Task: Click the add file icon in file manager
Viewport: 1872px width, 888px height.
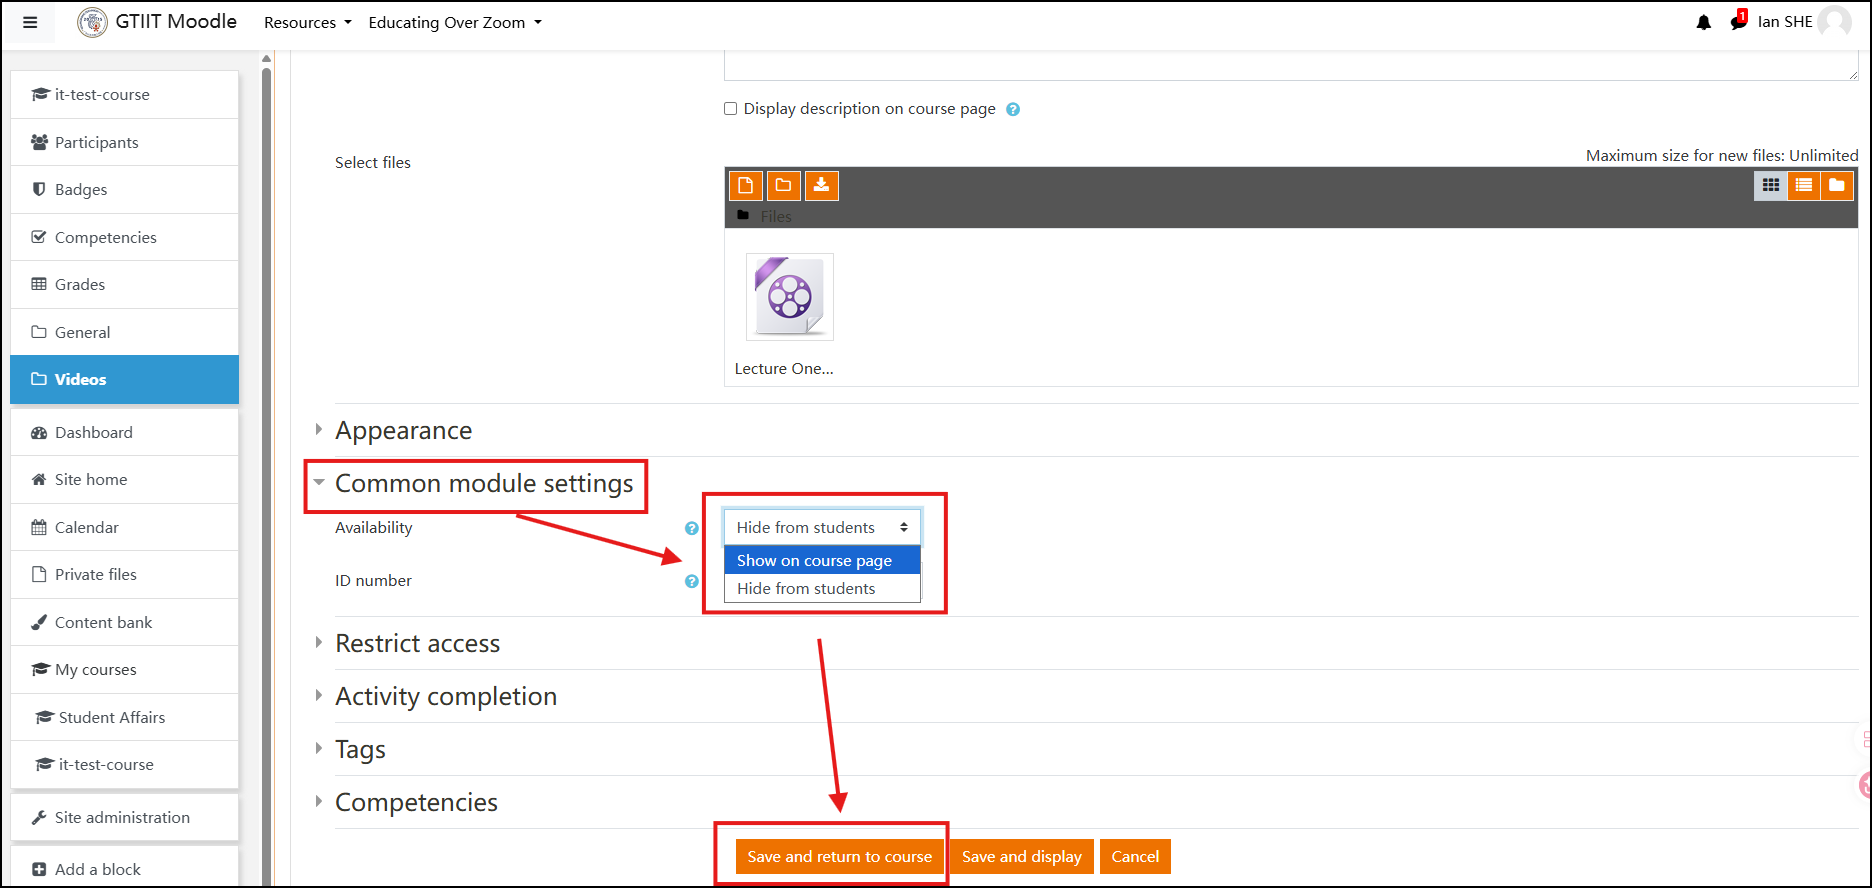Action: [745, 185]
